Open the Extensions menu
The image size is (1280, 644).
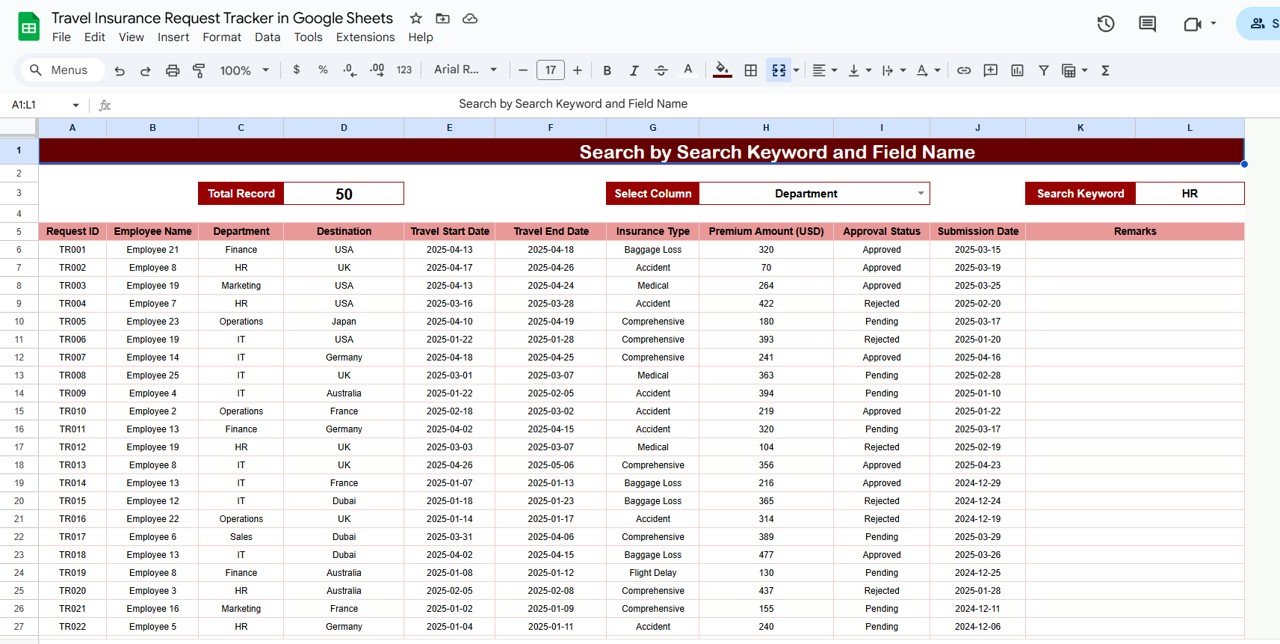pyautogui.click(x=365, y=37)
